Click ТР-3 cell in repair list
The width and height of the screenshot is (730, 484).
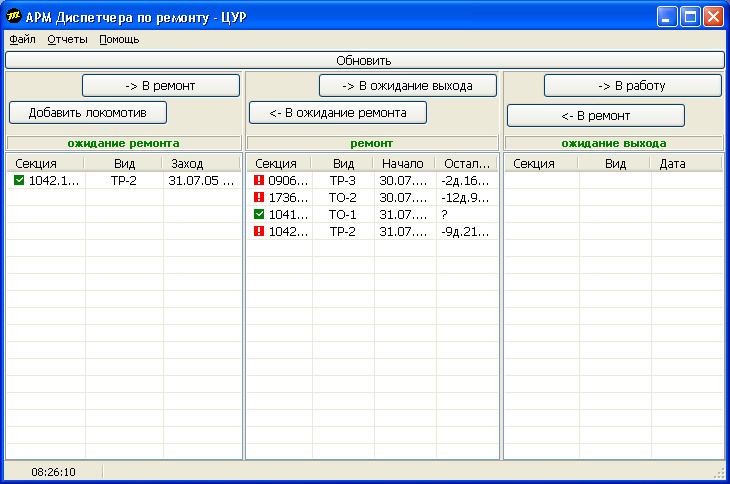(x=343, y=181)
